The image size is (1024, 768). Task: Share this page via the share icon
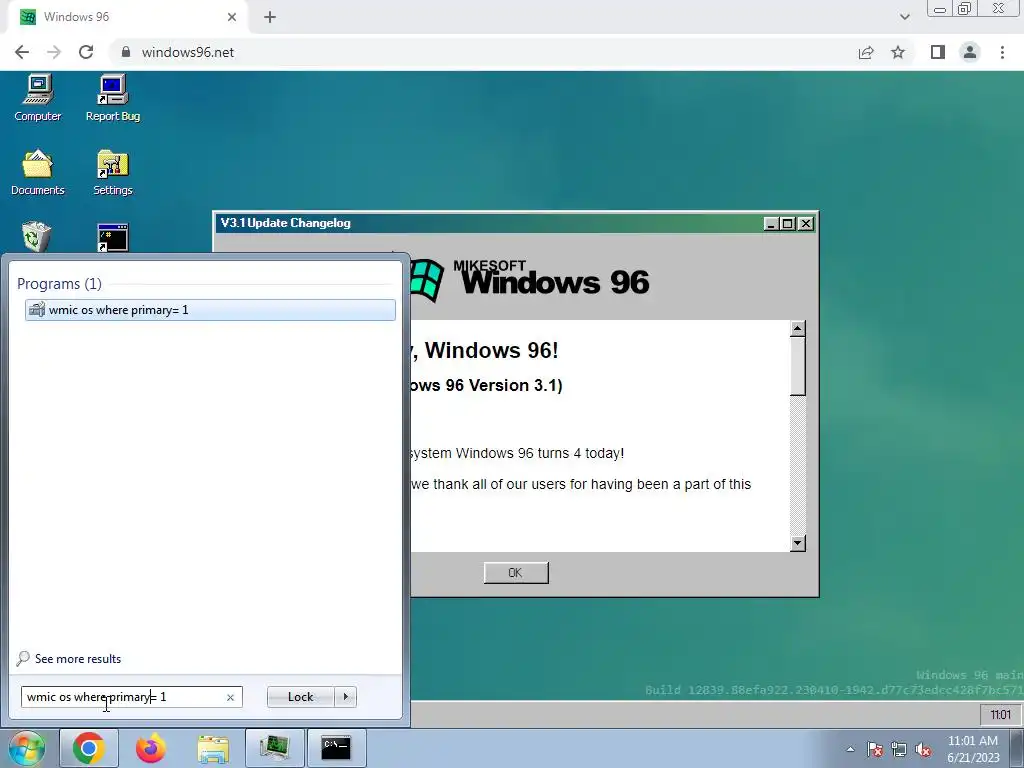pos(866,52)
